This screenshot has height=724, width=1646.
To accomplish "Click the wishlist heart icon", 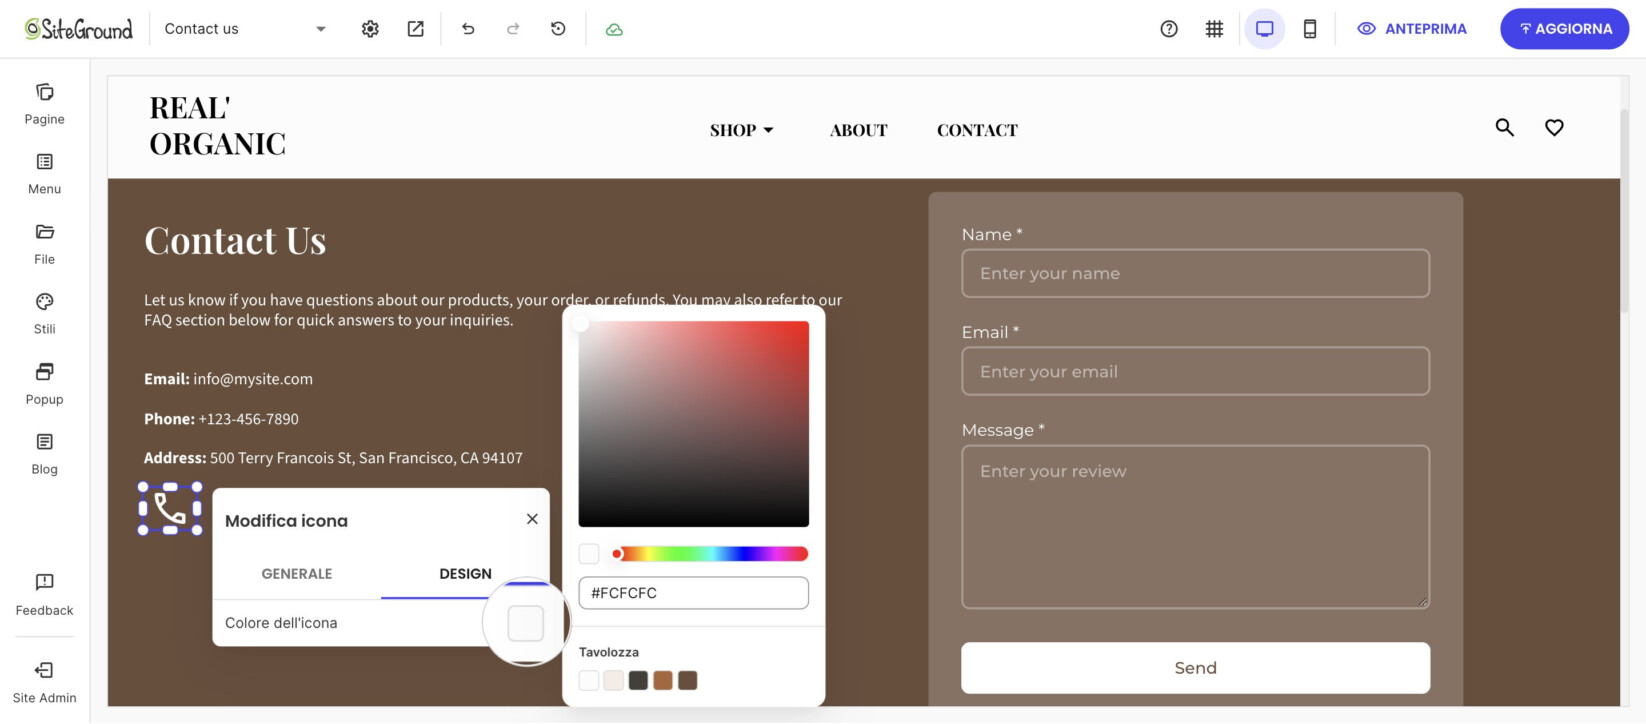I will (1554, 128).
